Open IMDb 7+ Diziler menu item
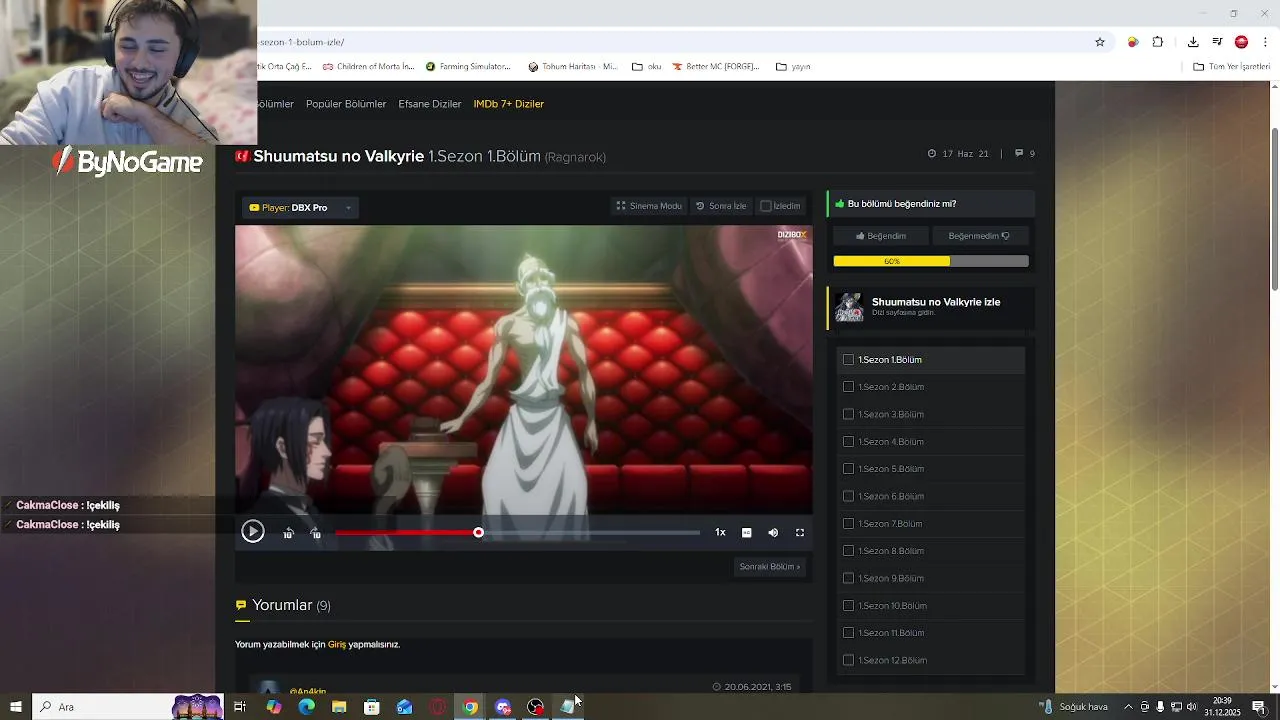 [509, 104]
